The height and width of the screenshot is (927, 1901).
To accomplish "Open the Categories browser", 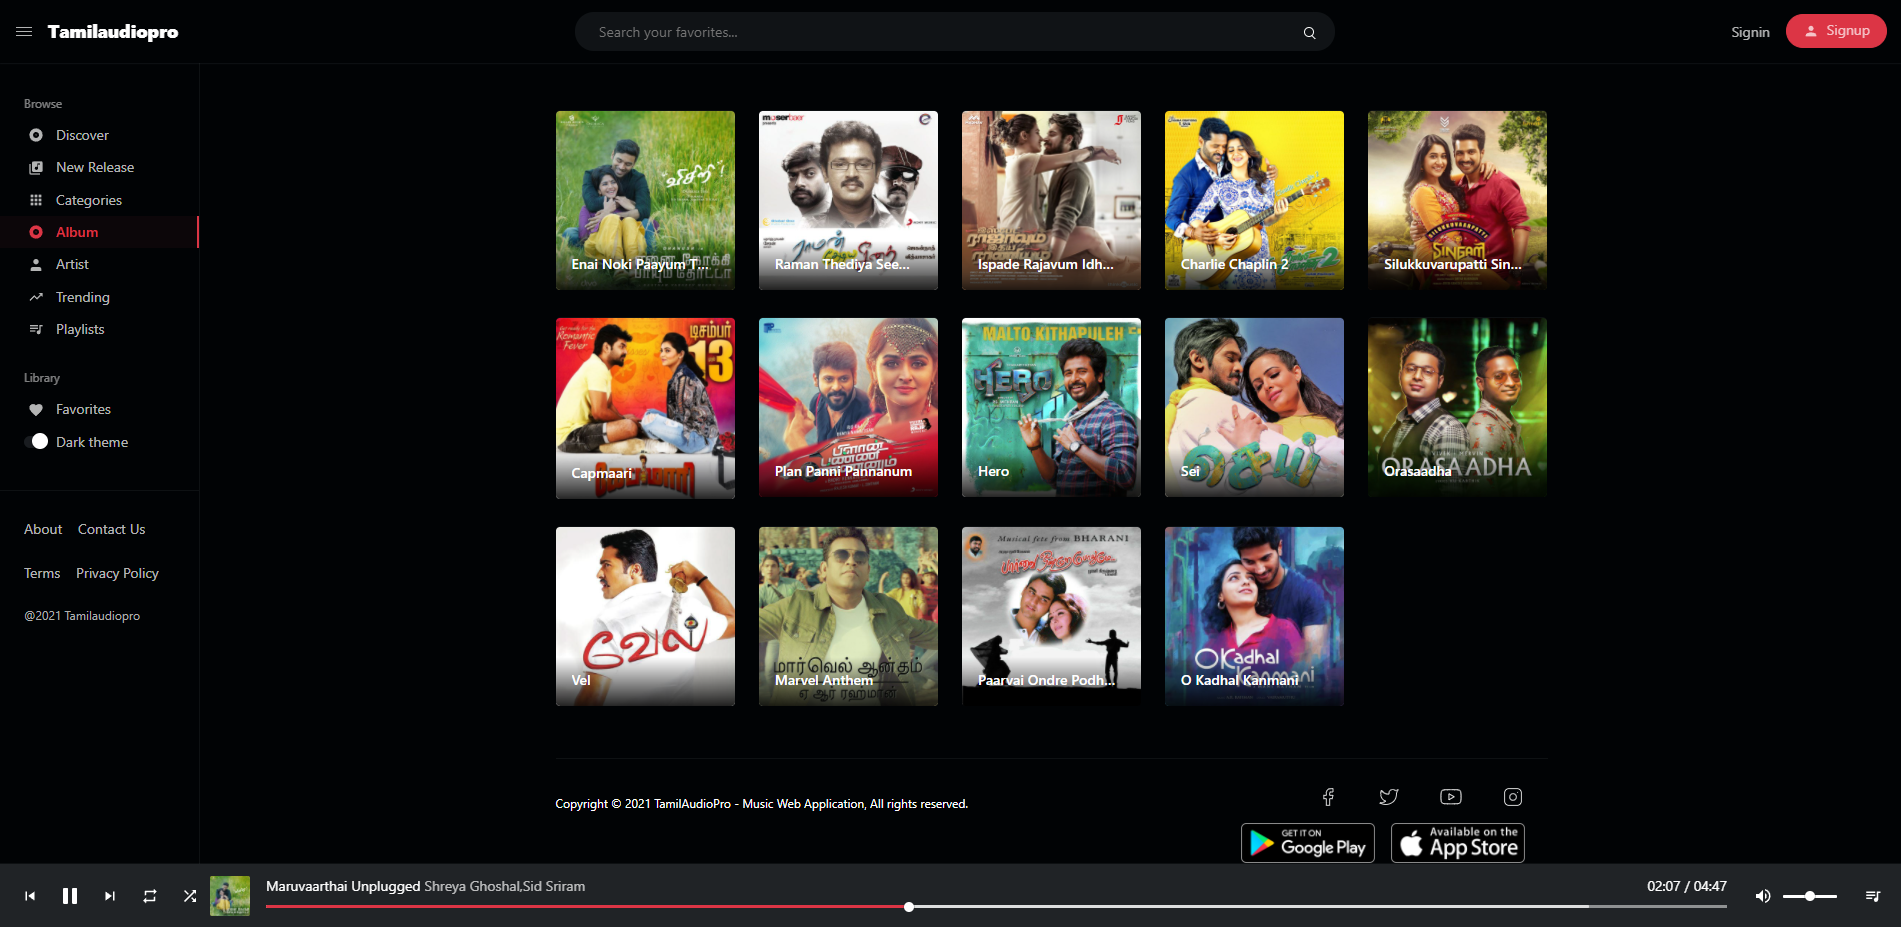I will pos(90,200).
